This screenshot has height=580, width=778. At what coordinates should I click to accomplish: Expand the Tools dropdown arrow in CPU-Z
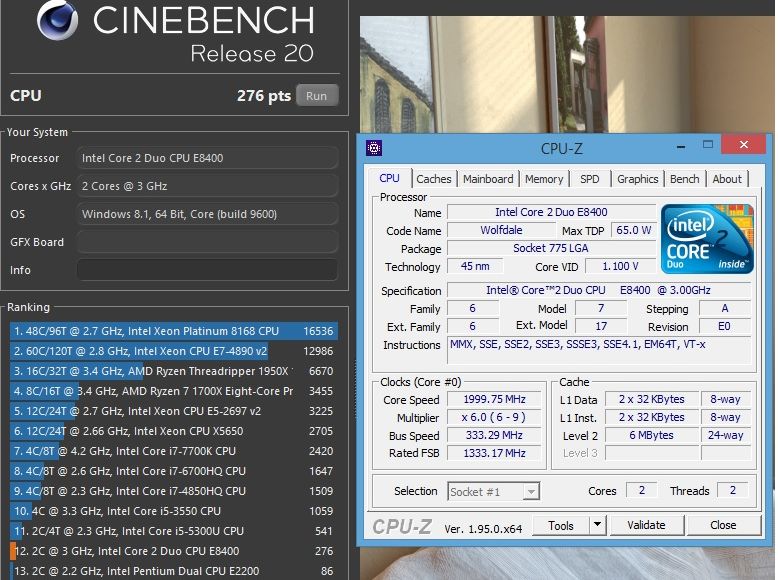point(597,525)
